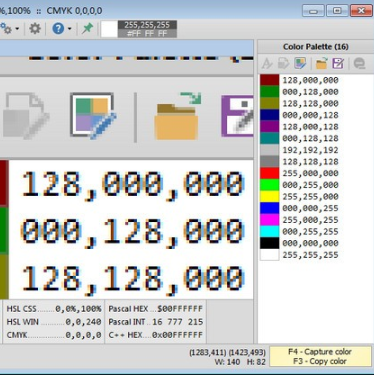Click the greyed-out remove color icon in palette toolbar
The height and width of the screenshot is (375, 374).
tap(360, 63)
